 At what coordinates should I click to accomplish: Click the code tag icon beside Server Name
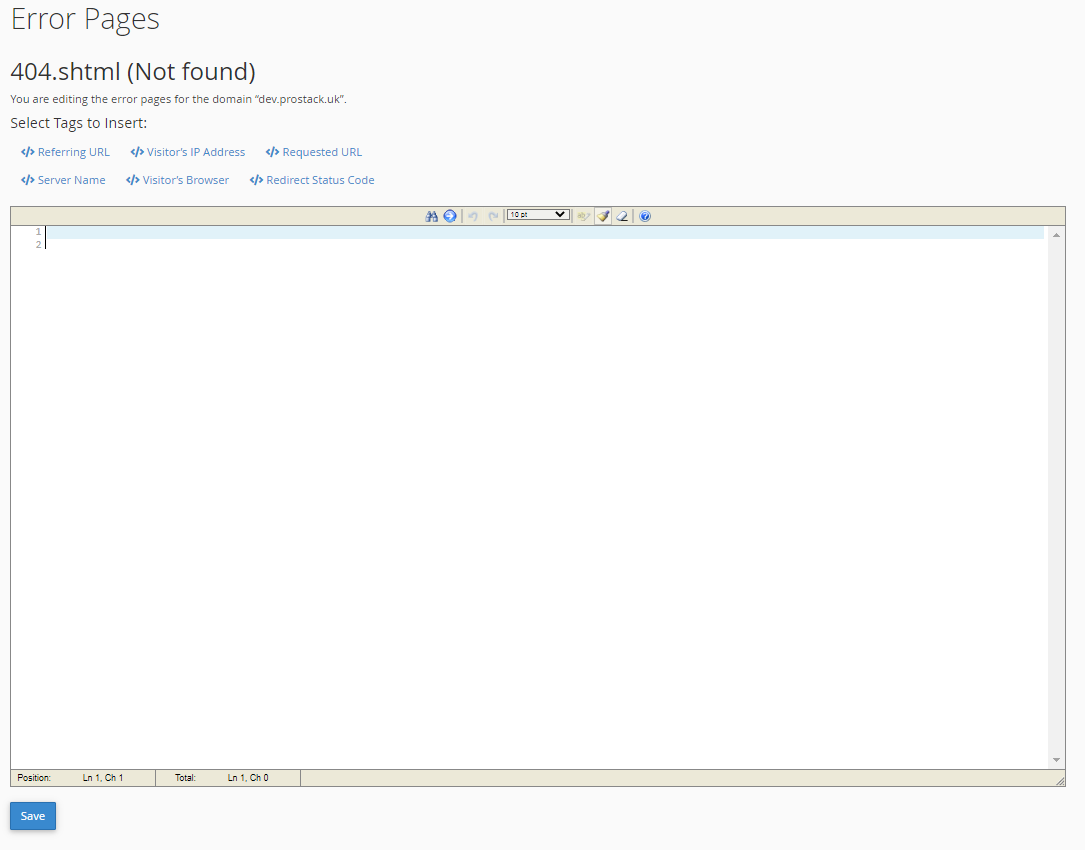[26, 179]
